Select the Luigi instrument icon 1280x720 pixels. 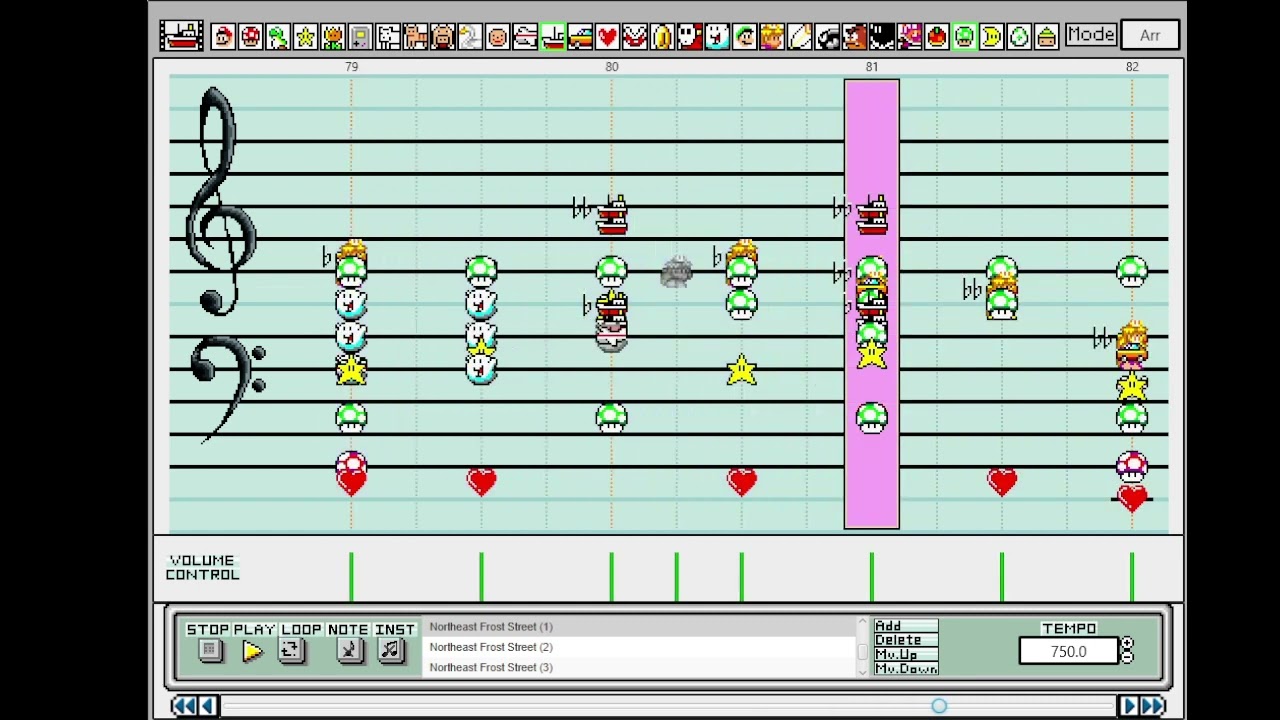pos(745,36)
